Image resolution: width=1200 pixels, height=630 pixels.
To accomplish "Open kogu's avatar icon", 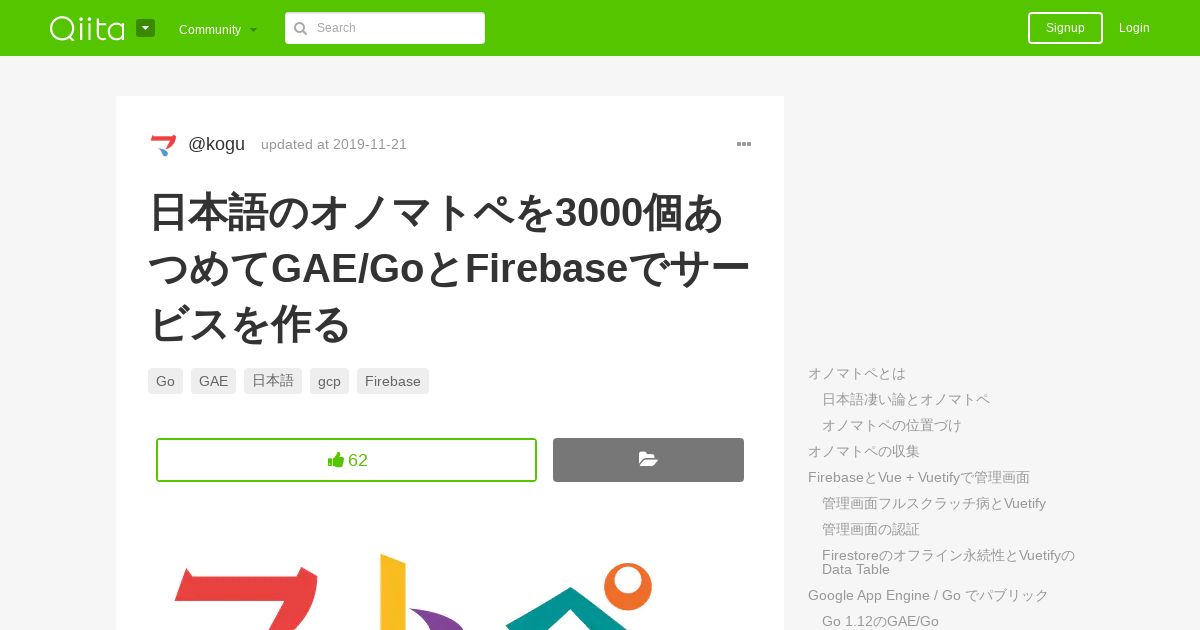I will coord(163,145).
